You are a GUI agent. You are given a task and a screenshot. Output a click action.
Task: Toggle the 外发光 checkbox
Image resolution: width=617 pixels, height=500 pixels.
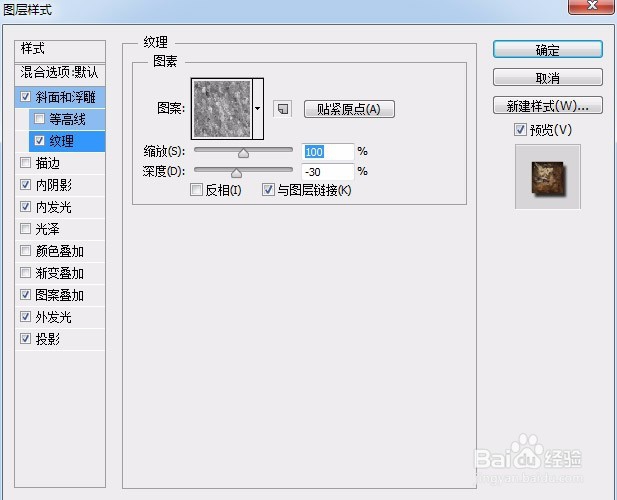[x=26, y=317]
